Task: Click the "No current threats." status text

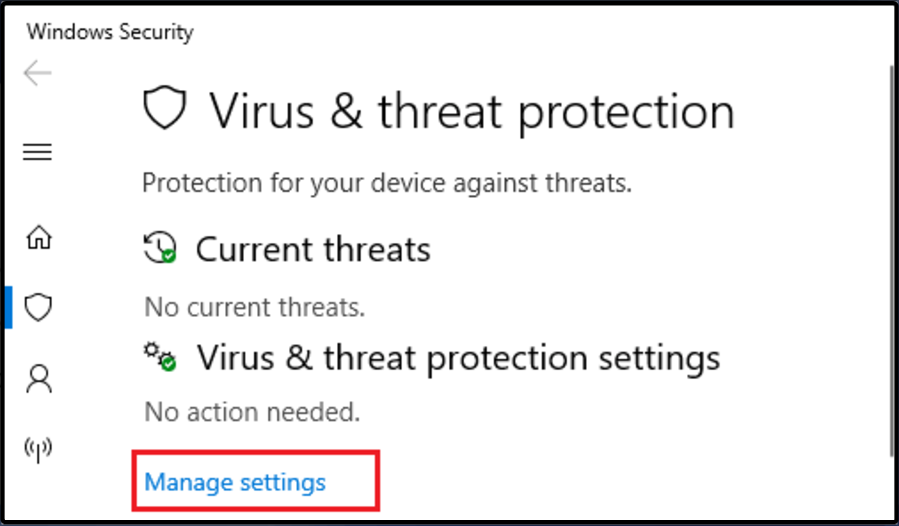Action: [x=254, y=305]
